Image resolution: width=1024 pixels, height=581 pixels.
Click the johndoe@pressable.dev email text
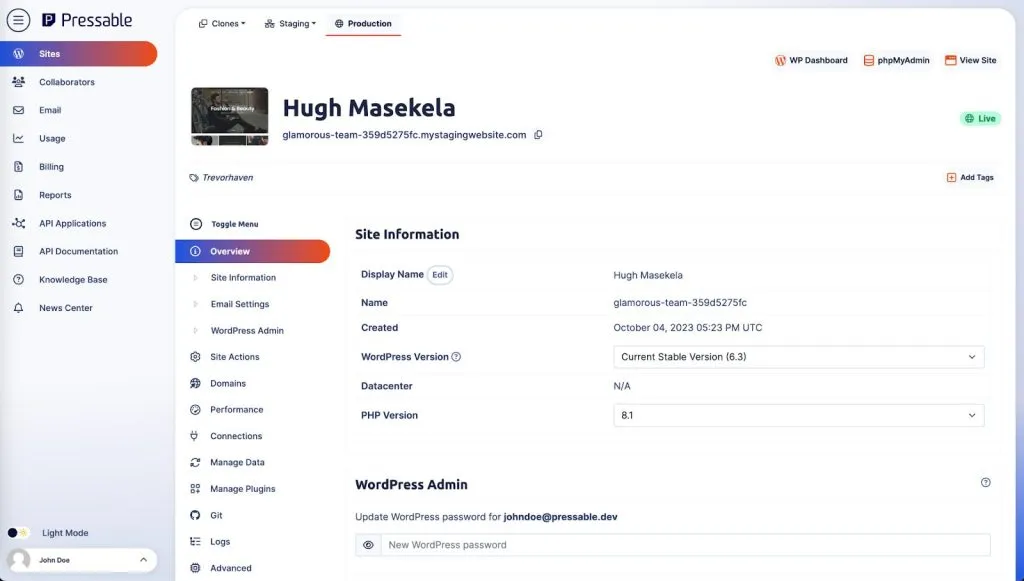[560, 517]
